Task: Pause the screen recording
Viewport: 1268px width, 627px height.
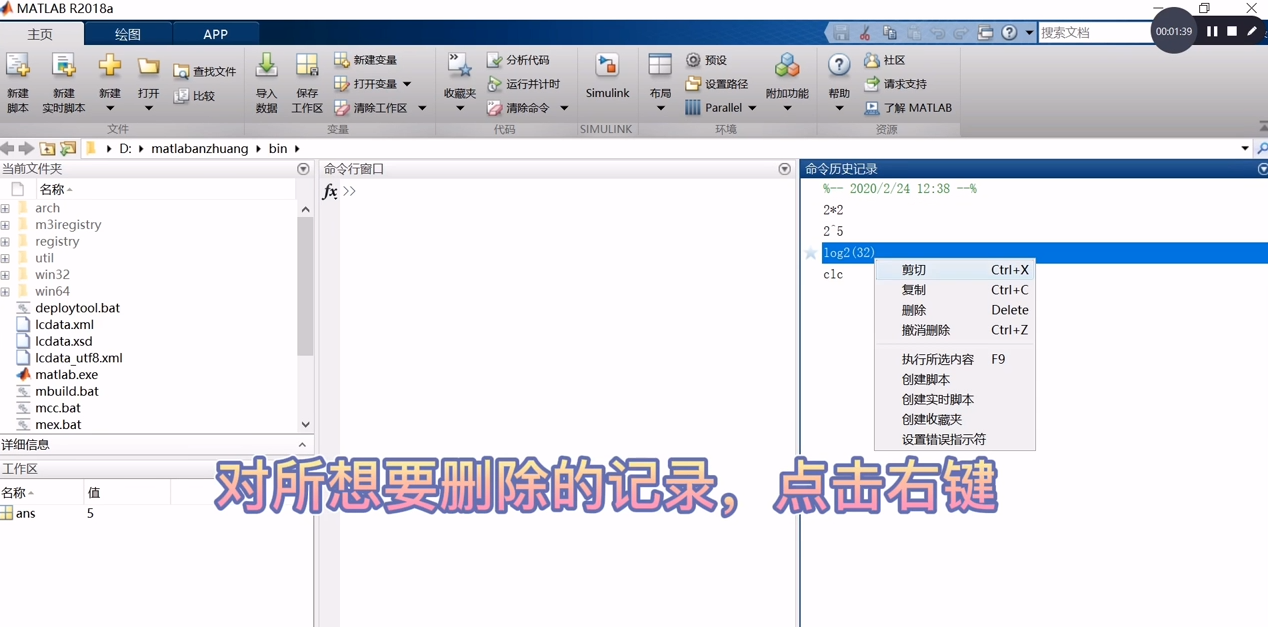Action: [x=1212, y=32]
